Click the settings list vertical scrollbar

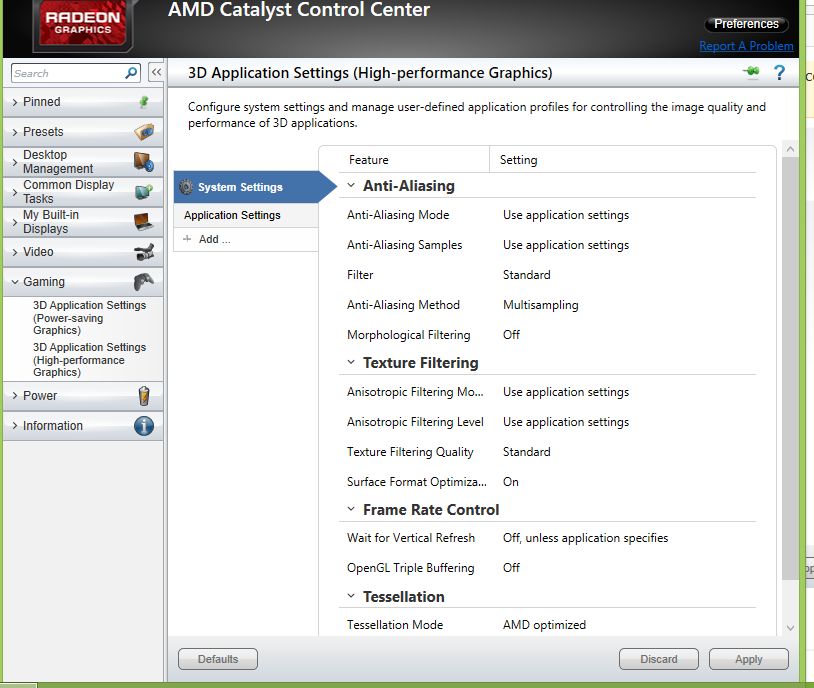tap(790, 369)
